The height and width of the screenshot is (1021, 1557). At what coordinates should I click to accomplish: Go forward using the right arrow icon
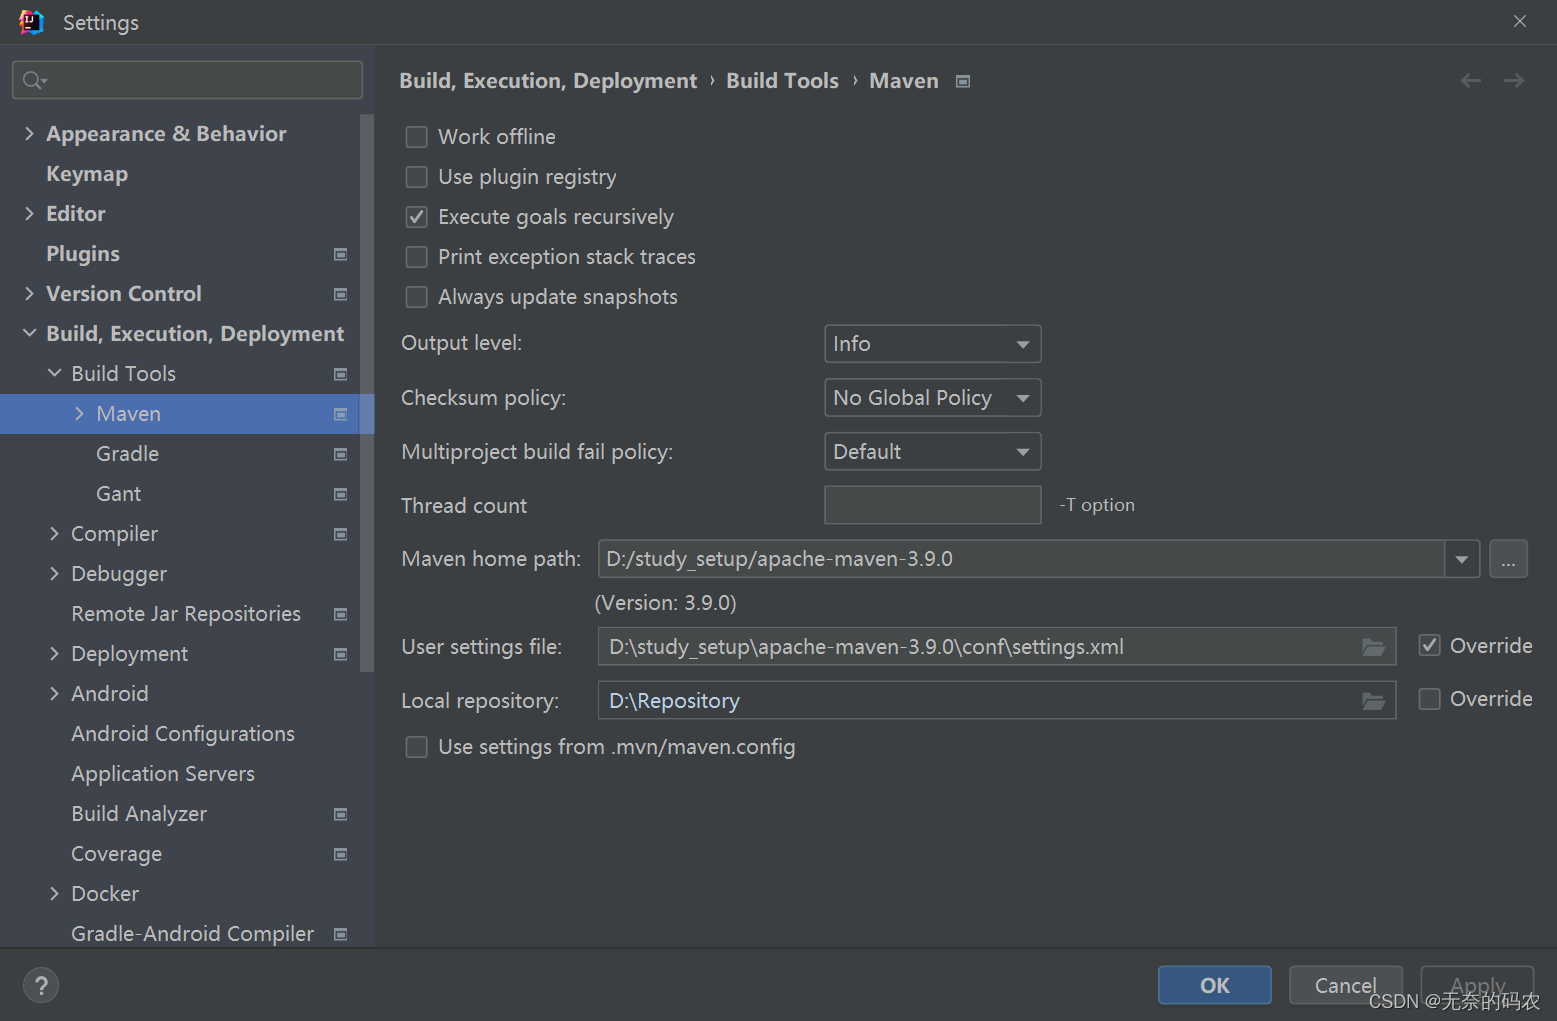[x=1514, y=80]
